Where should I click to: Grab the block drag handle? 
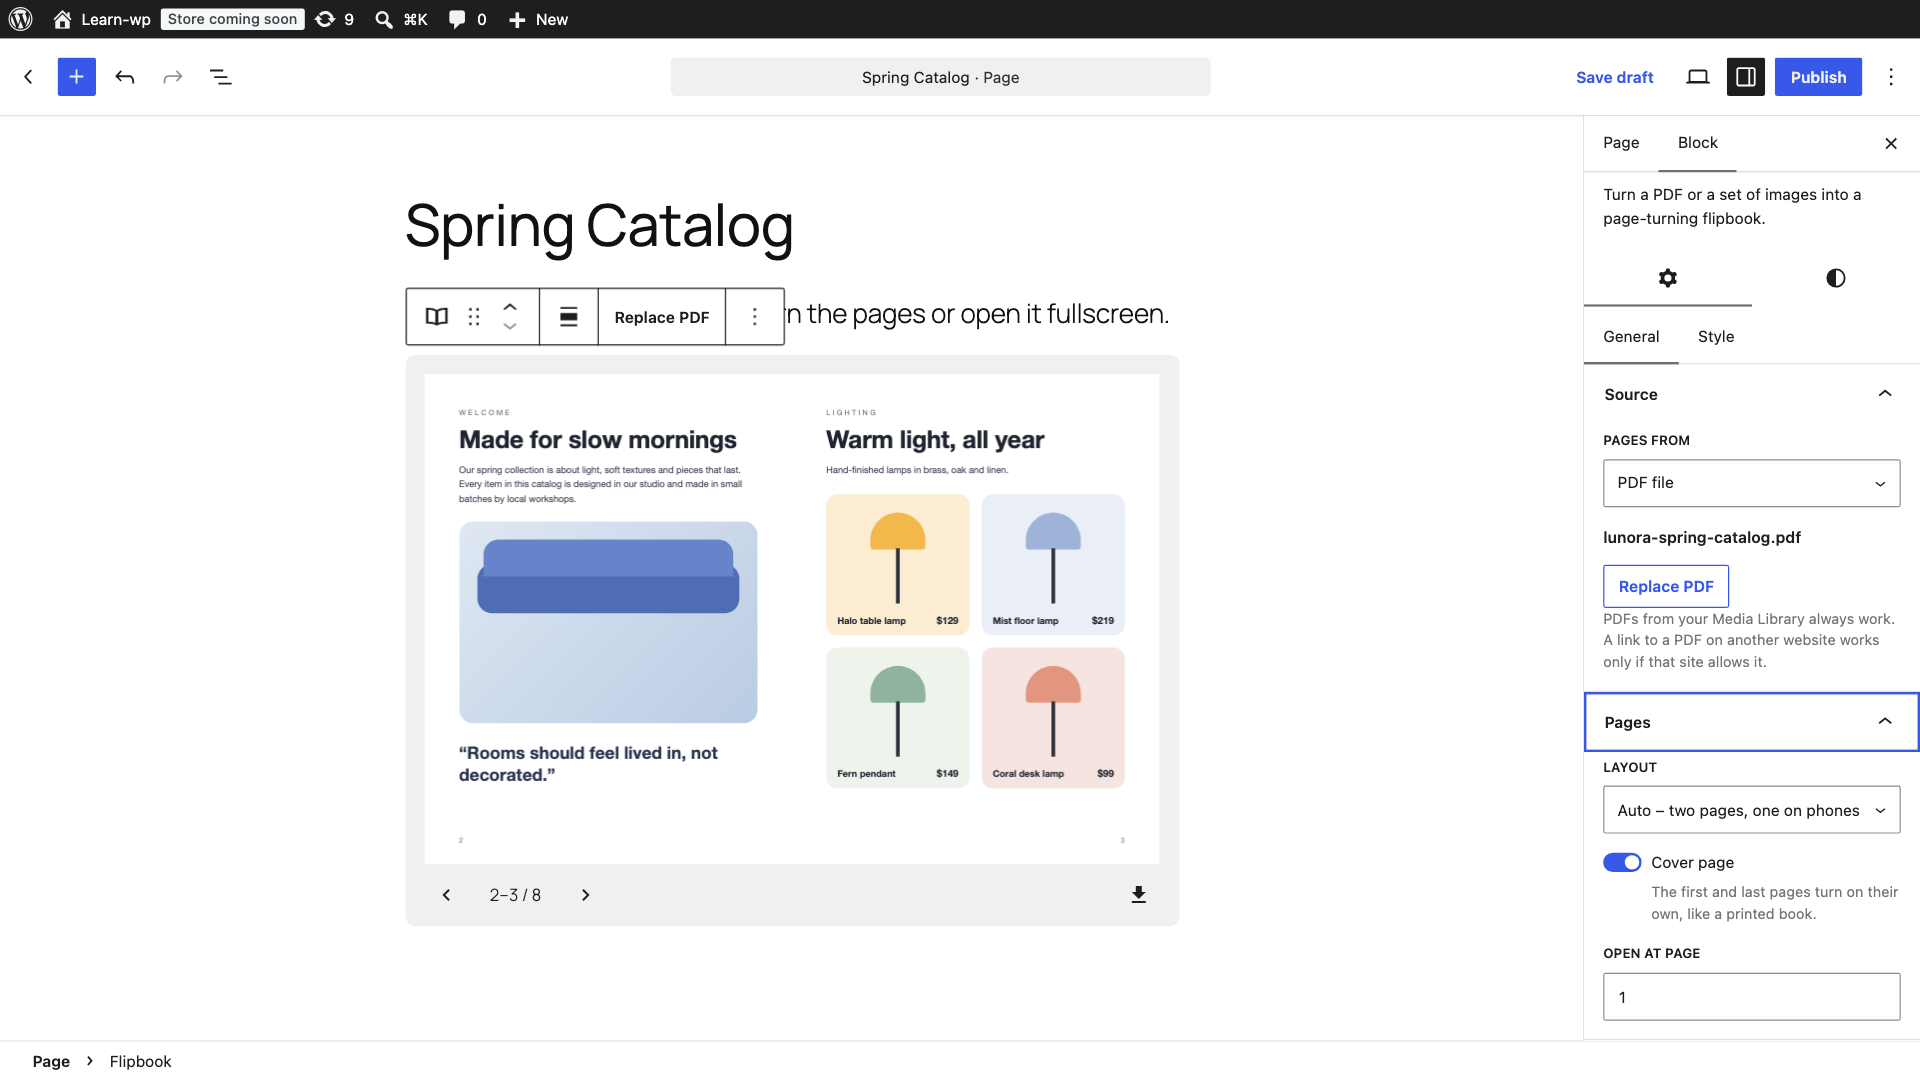click(x=474, y=317)
